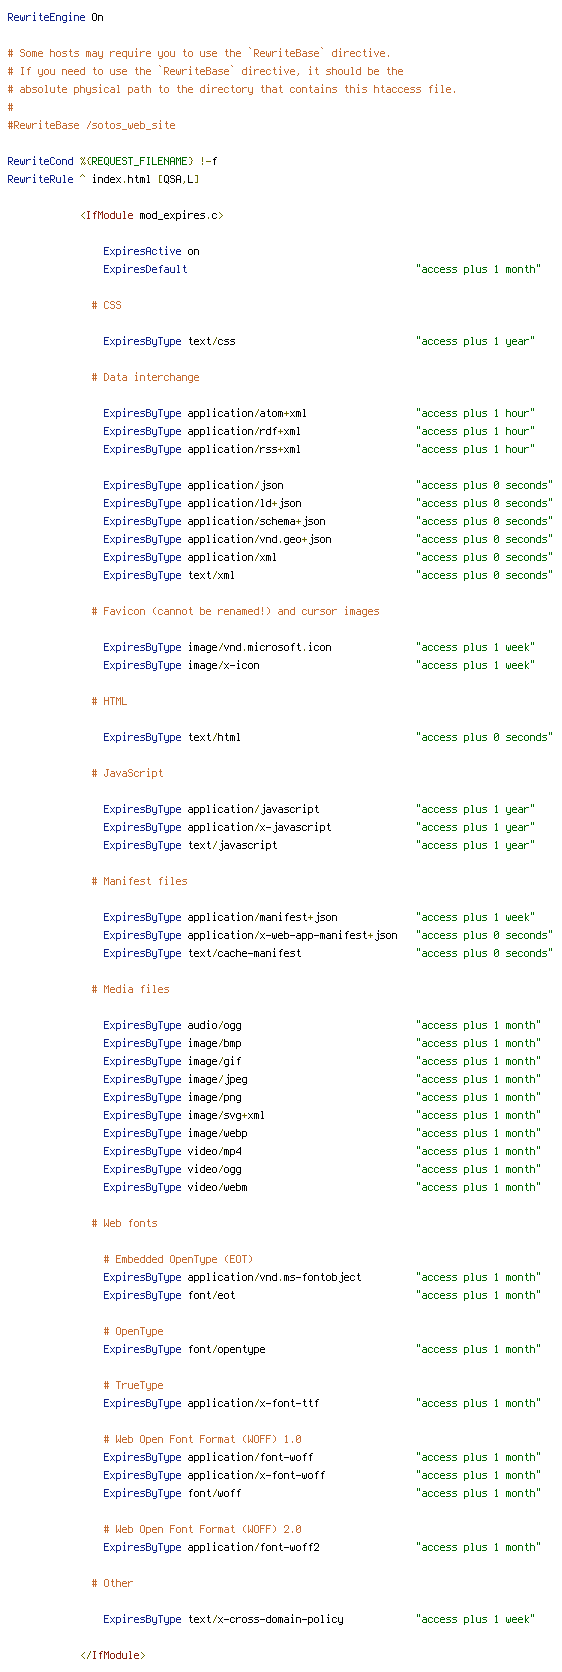The height and width of the screenshot is (1672, 562).
Task: Click the RewriteEngine On directive
Action: (x=55, y=17)
